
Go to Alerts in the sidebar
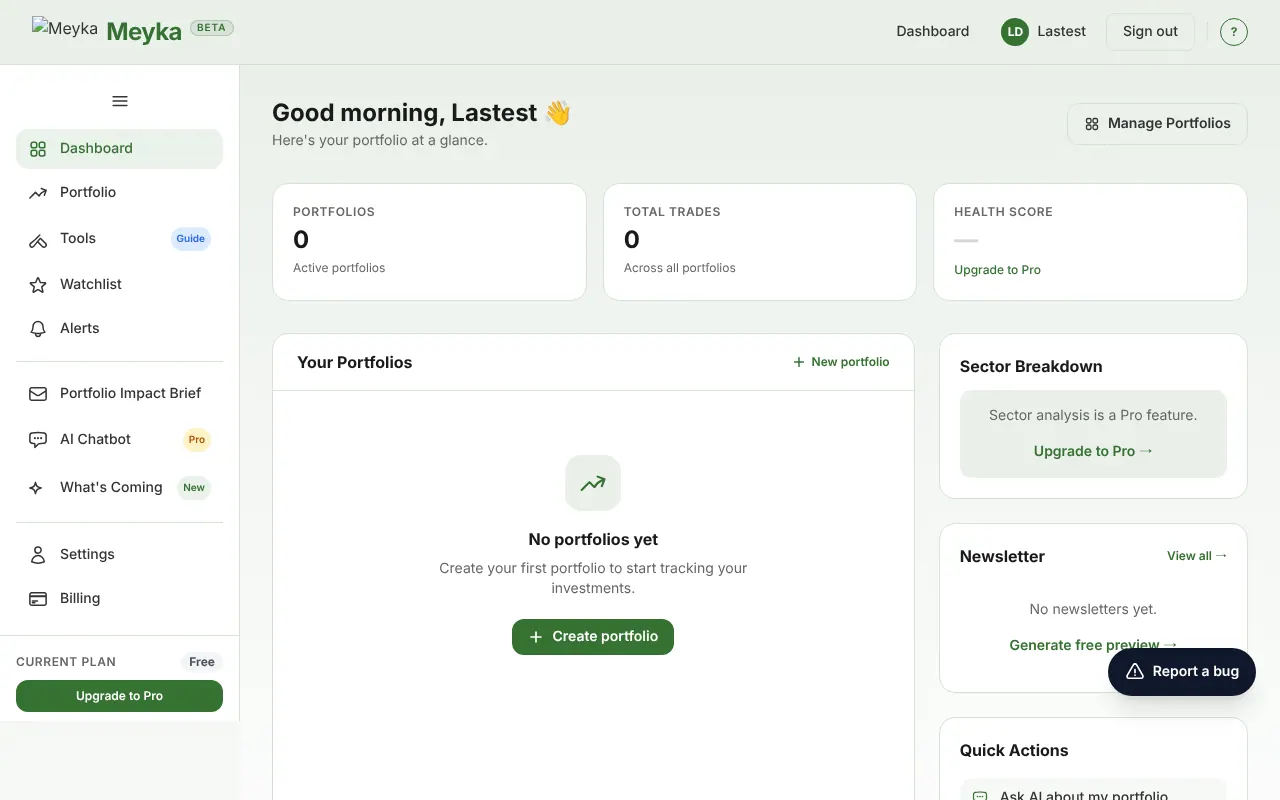pyautogui.click(x=119, y=328)
